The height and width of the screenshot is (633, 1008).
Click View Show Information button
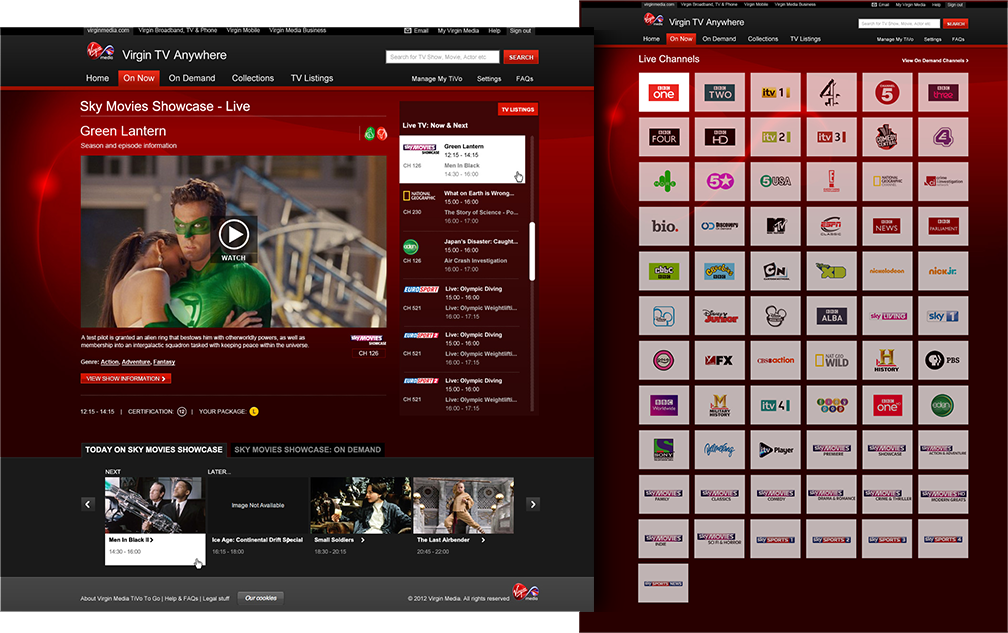[125, 379]
